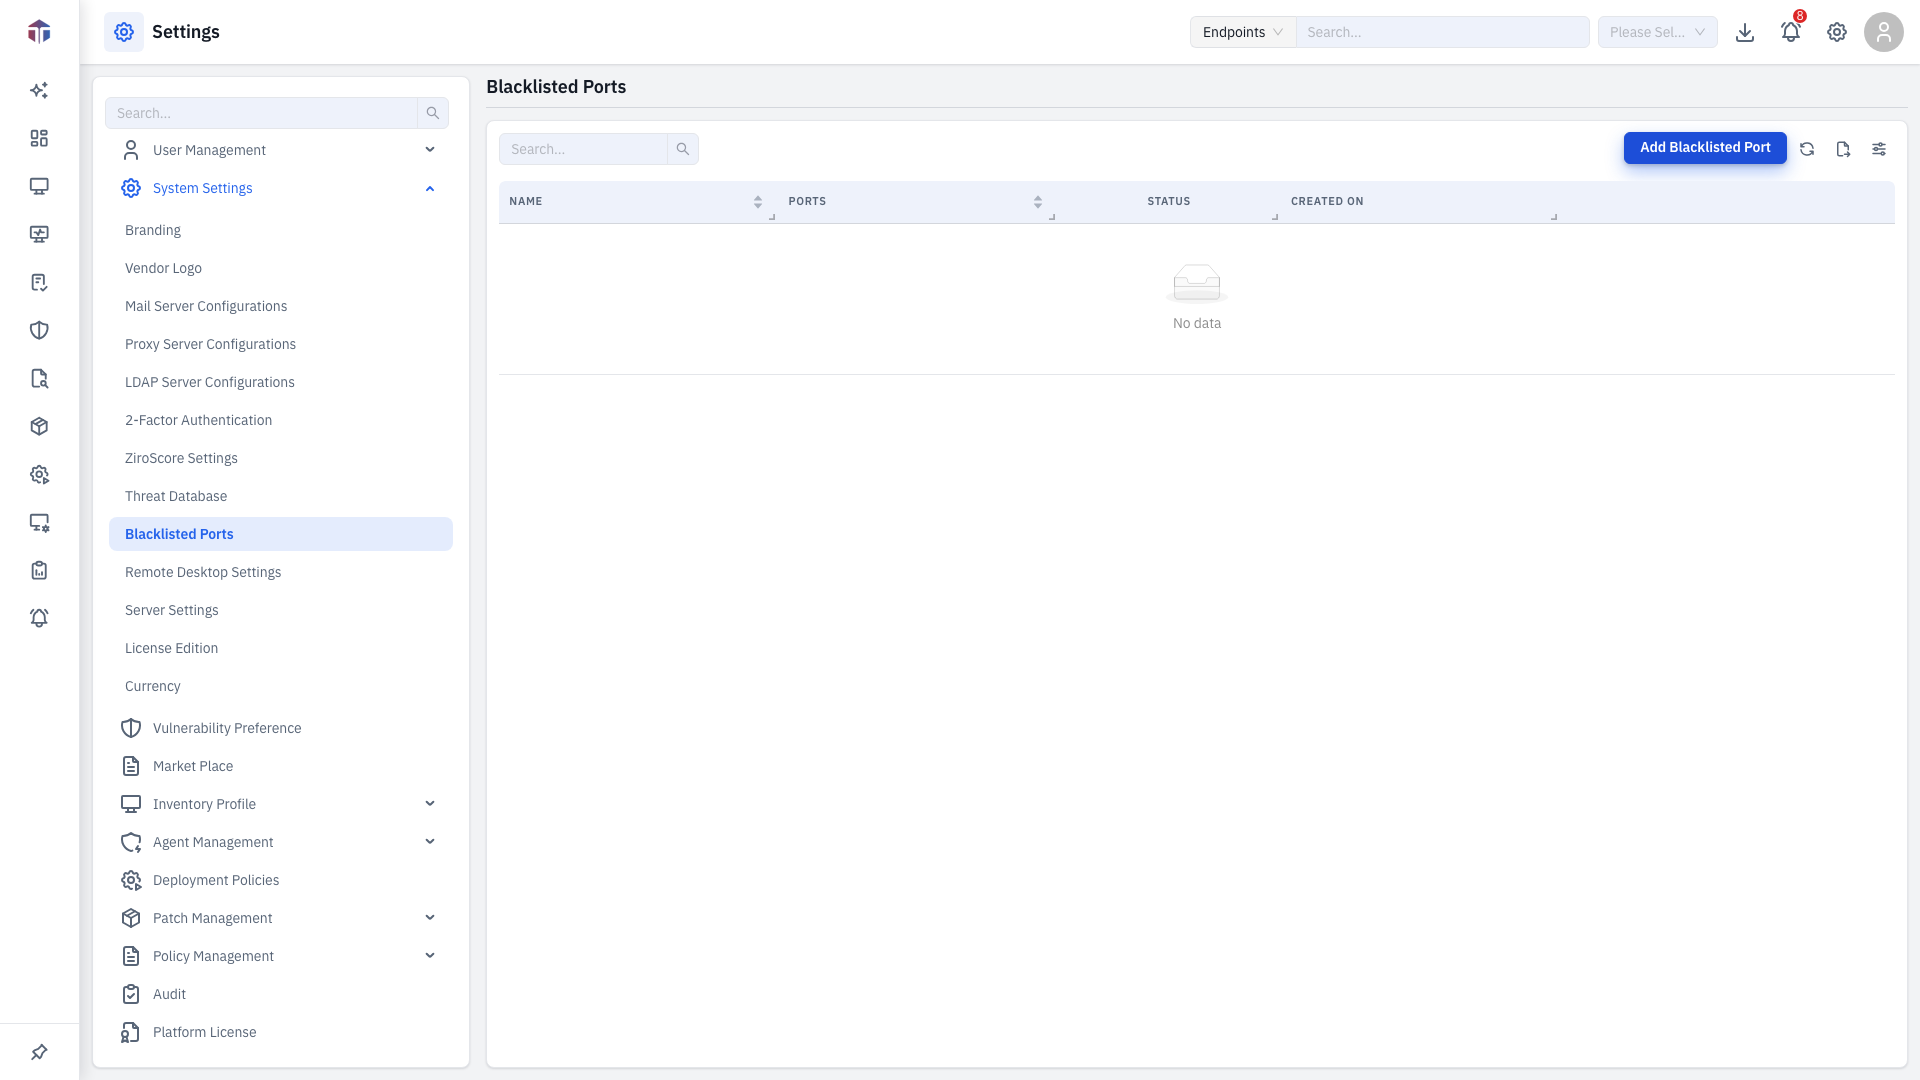Click the blacklisted ports table search field
This screenshot has width=1920, height=1080.
click(x=583, y=149)
